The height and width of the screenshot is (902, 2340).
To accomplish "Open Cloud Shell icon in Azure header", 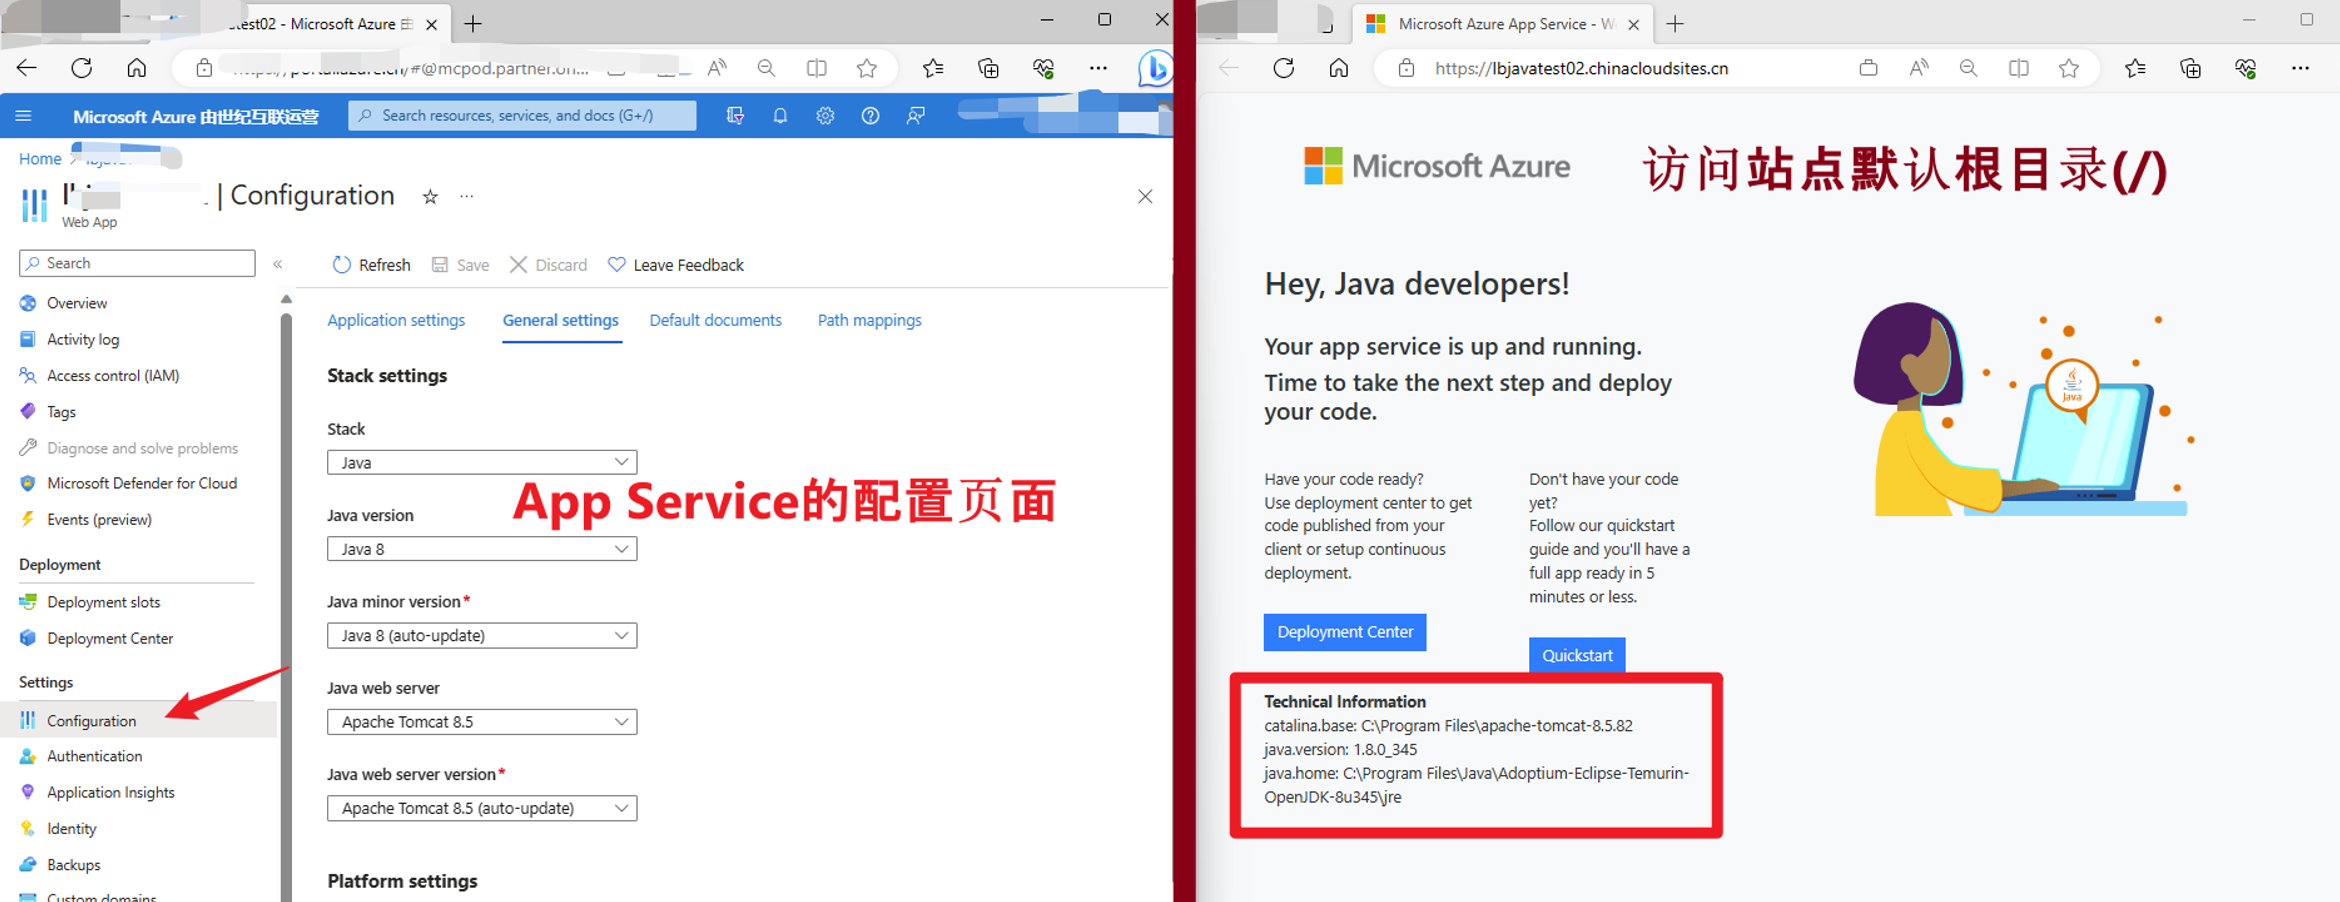I will pyautogui.click(x=735, y=116).
